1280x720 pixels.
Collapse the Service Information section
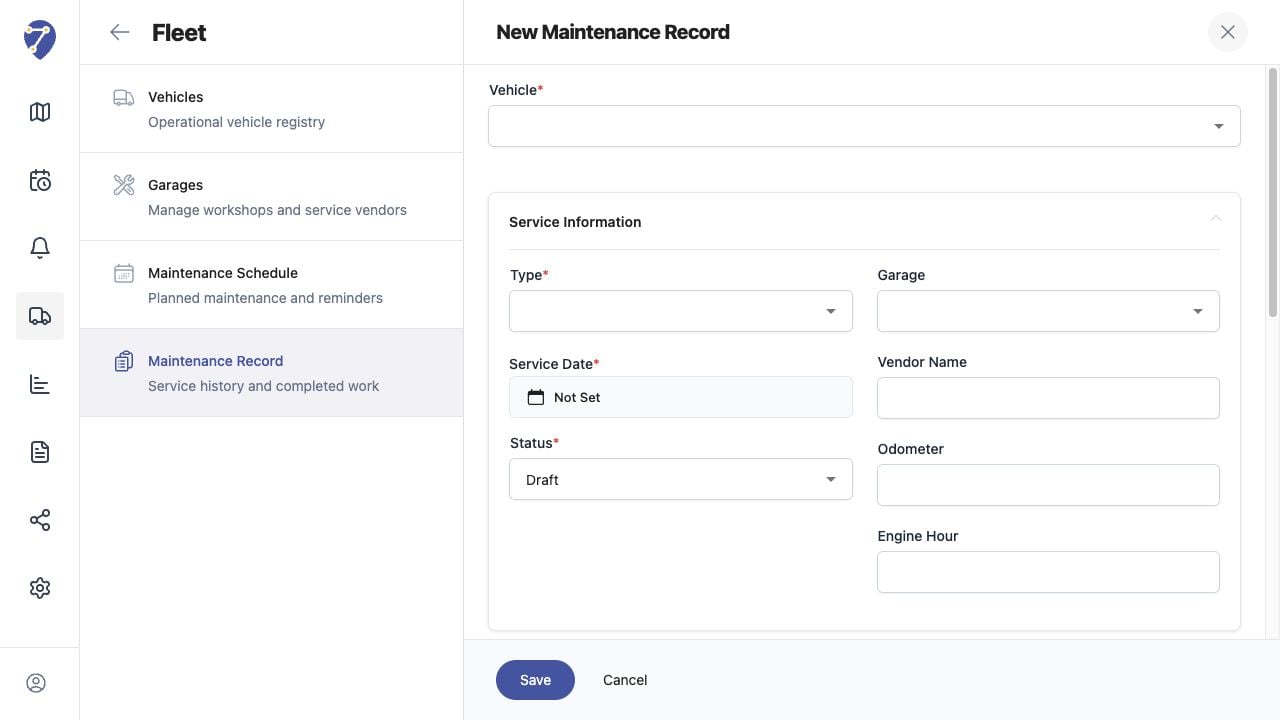pos(1216,219)
